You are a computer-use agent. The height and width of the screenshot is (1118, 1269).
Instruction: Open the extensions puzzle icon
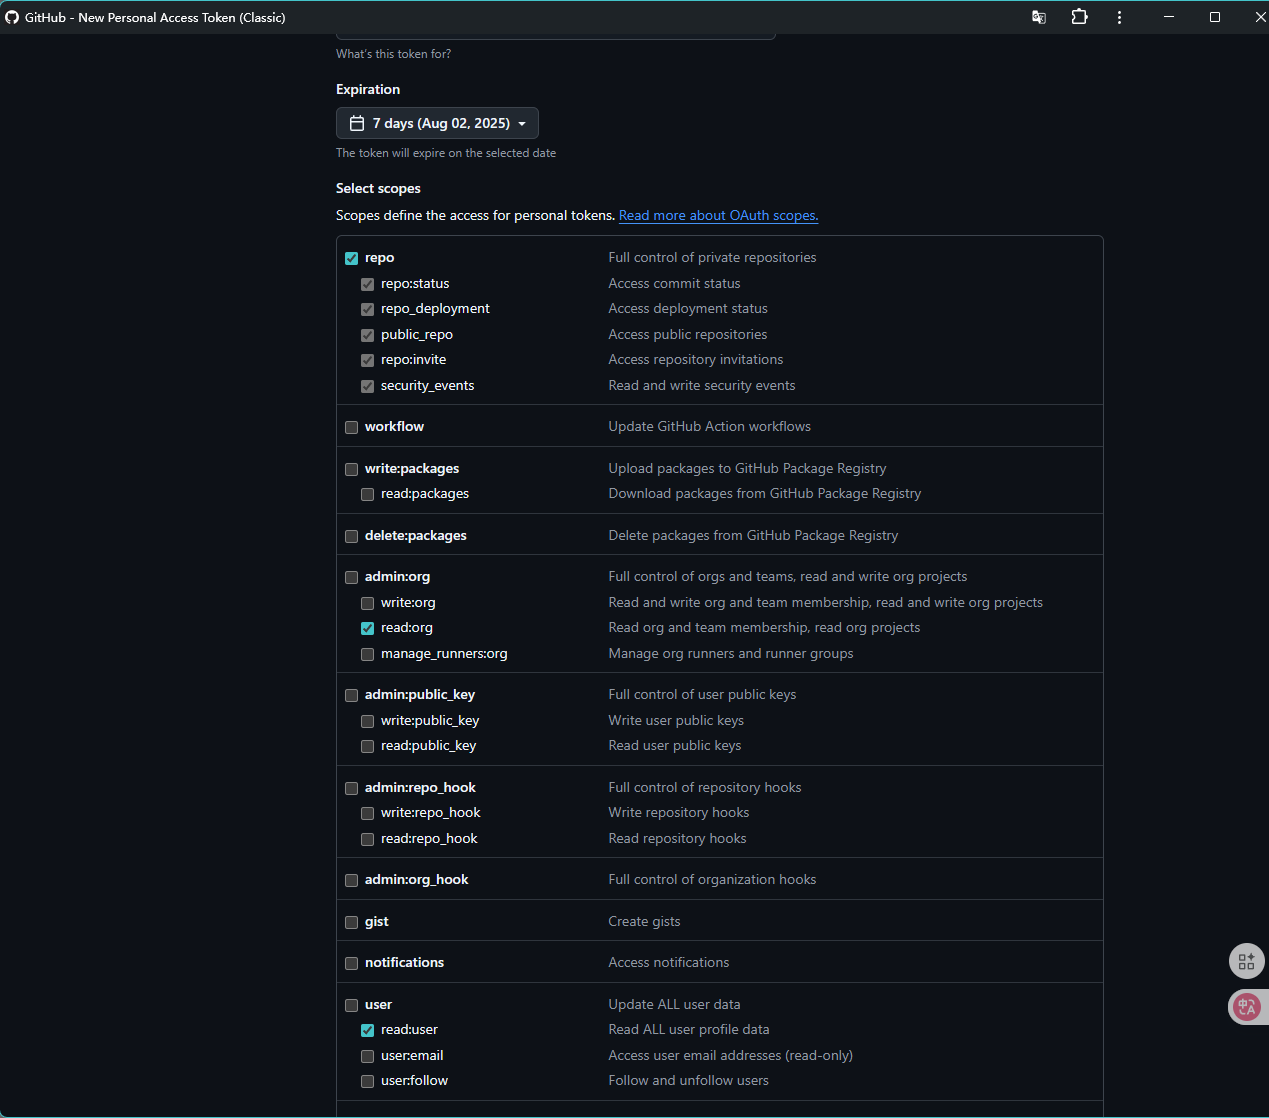[1079, 17]
